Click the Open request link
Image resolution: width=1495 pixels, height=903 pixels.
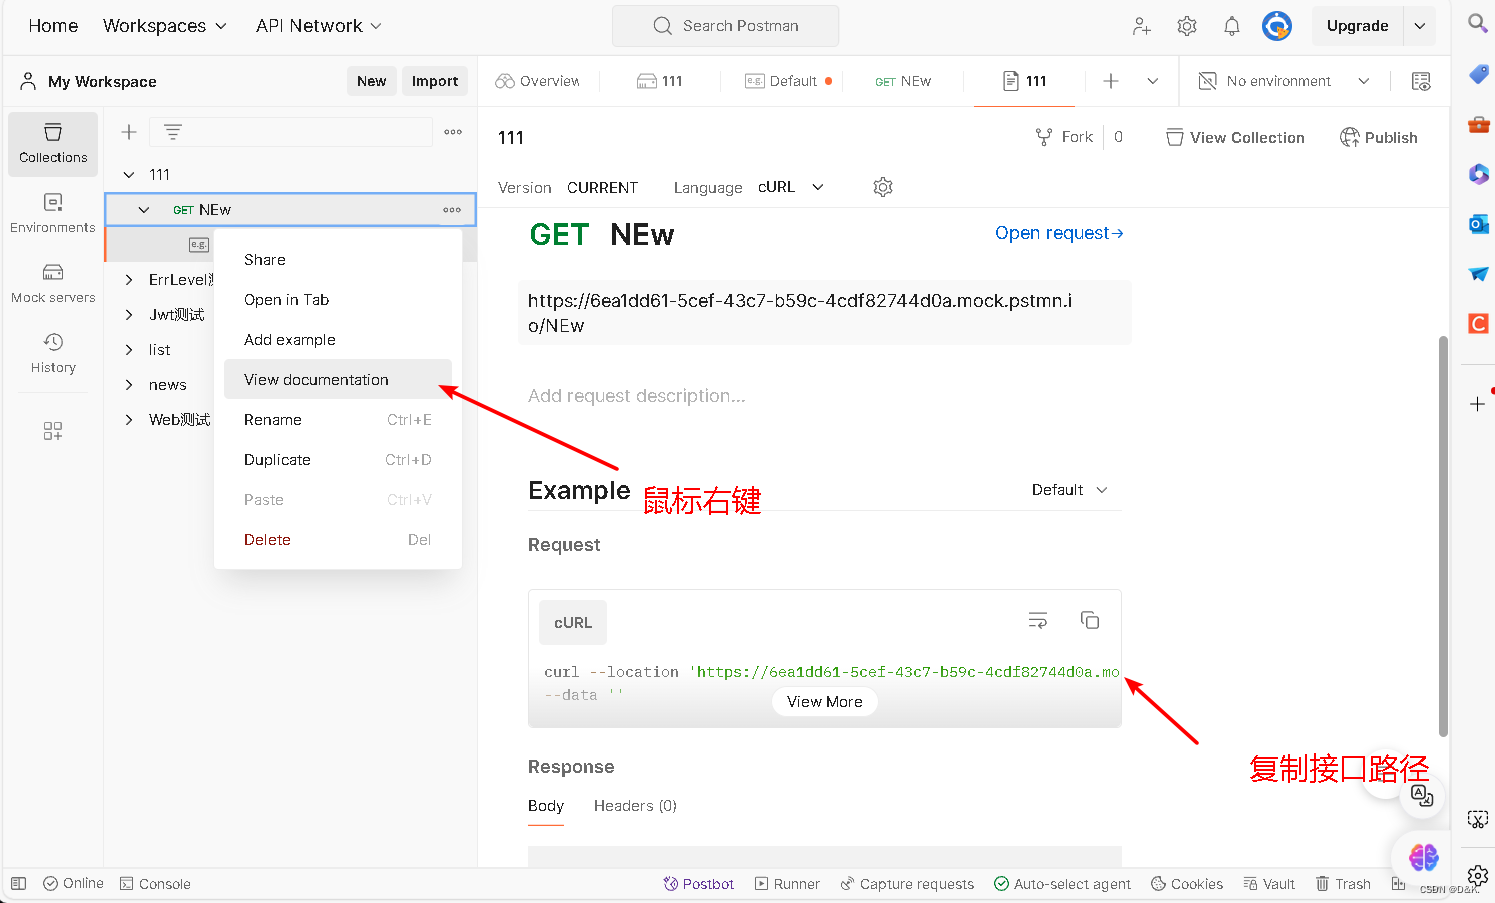coord(1059,233)
